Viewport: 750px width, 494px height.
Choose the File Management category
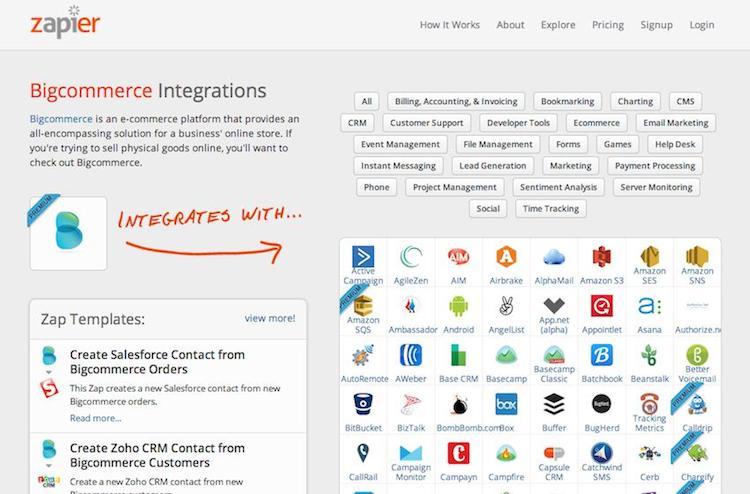pyautogui.click(x=498, y=144)
